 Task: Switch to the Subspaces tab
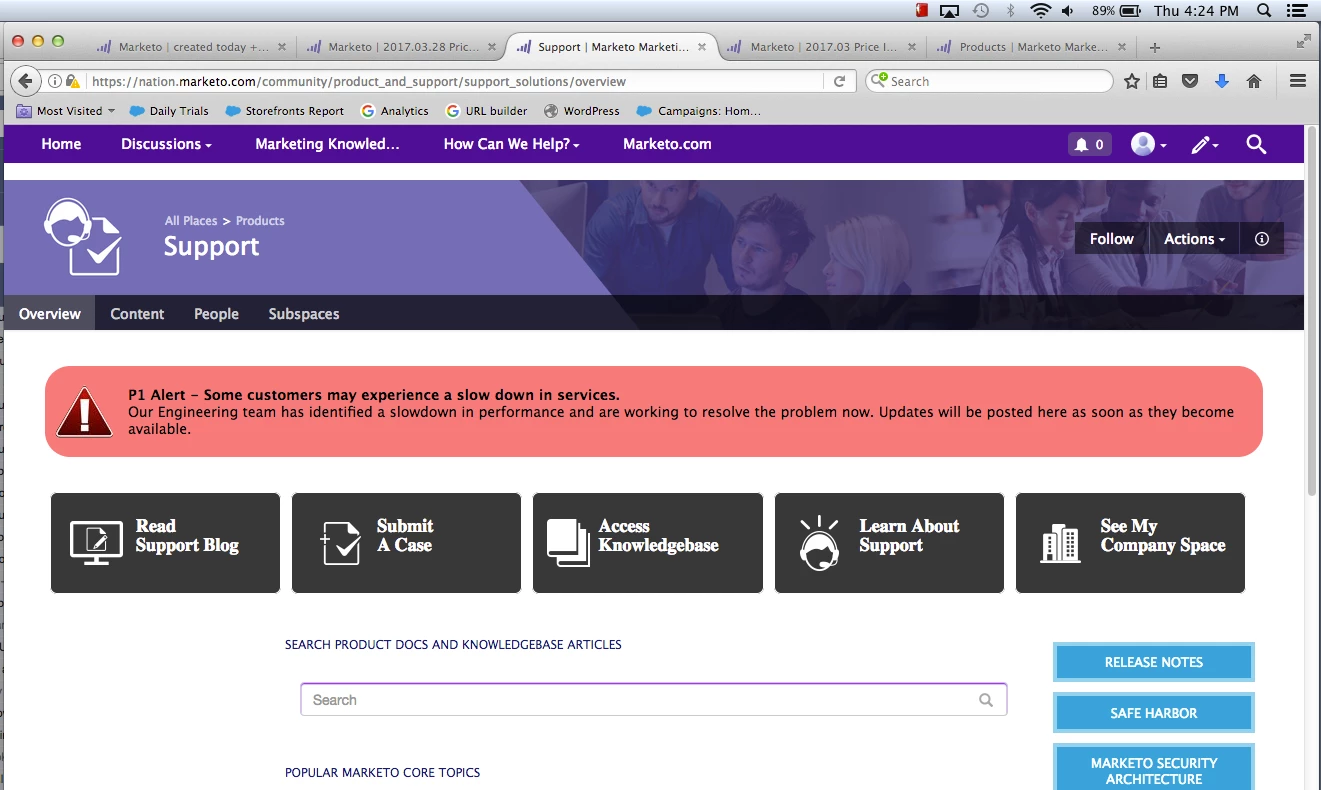point(304,313)
